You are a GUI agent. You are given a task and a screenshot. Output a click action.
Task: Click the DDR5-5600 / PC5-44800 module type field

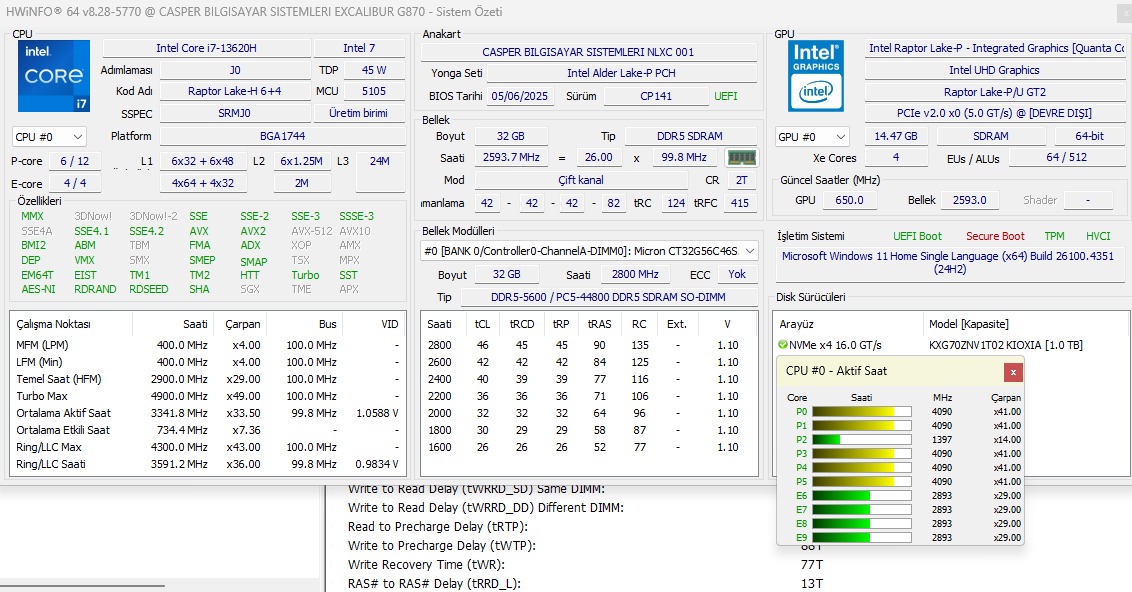pyautogui.click(x=609, y=297)
